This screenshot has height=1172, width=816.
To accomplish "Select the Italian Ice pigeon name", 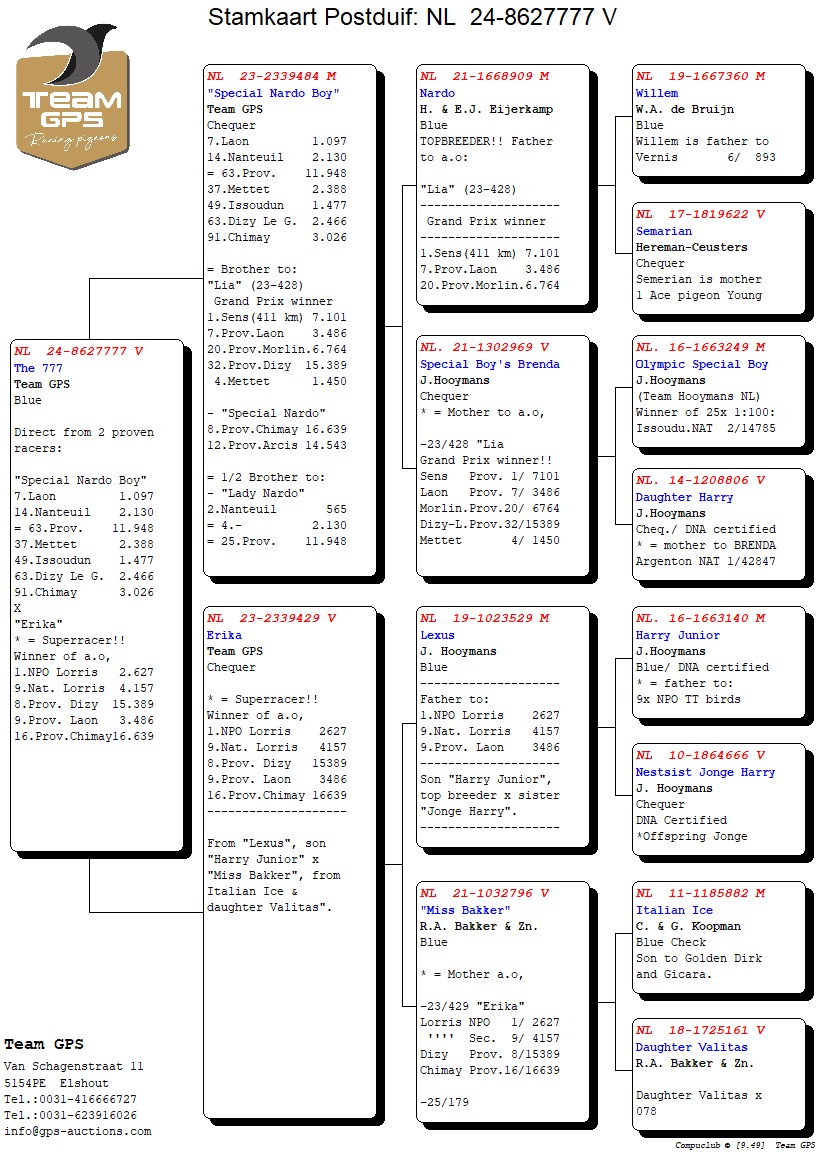I will (x=674, y=910).
